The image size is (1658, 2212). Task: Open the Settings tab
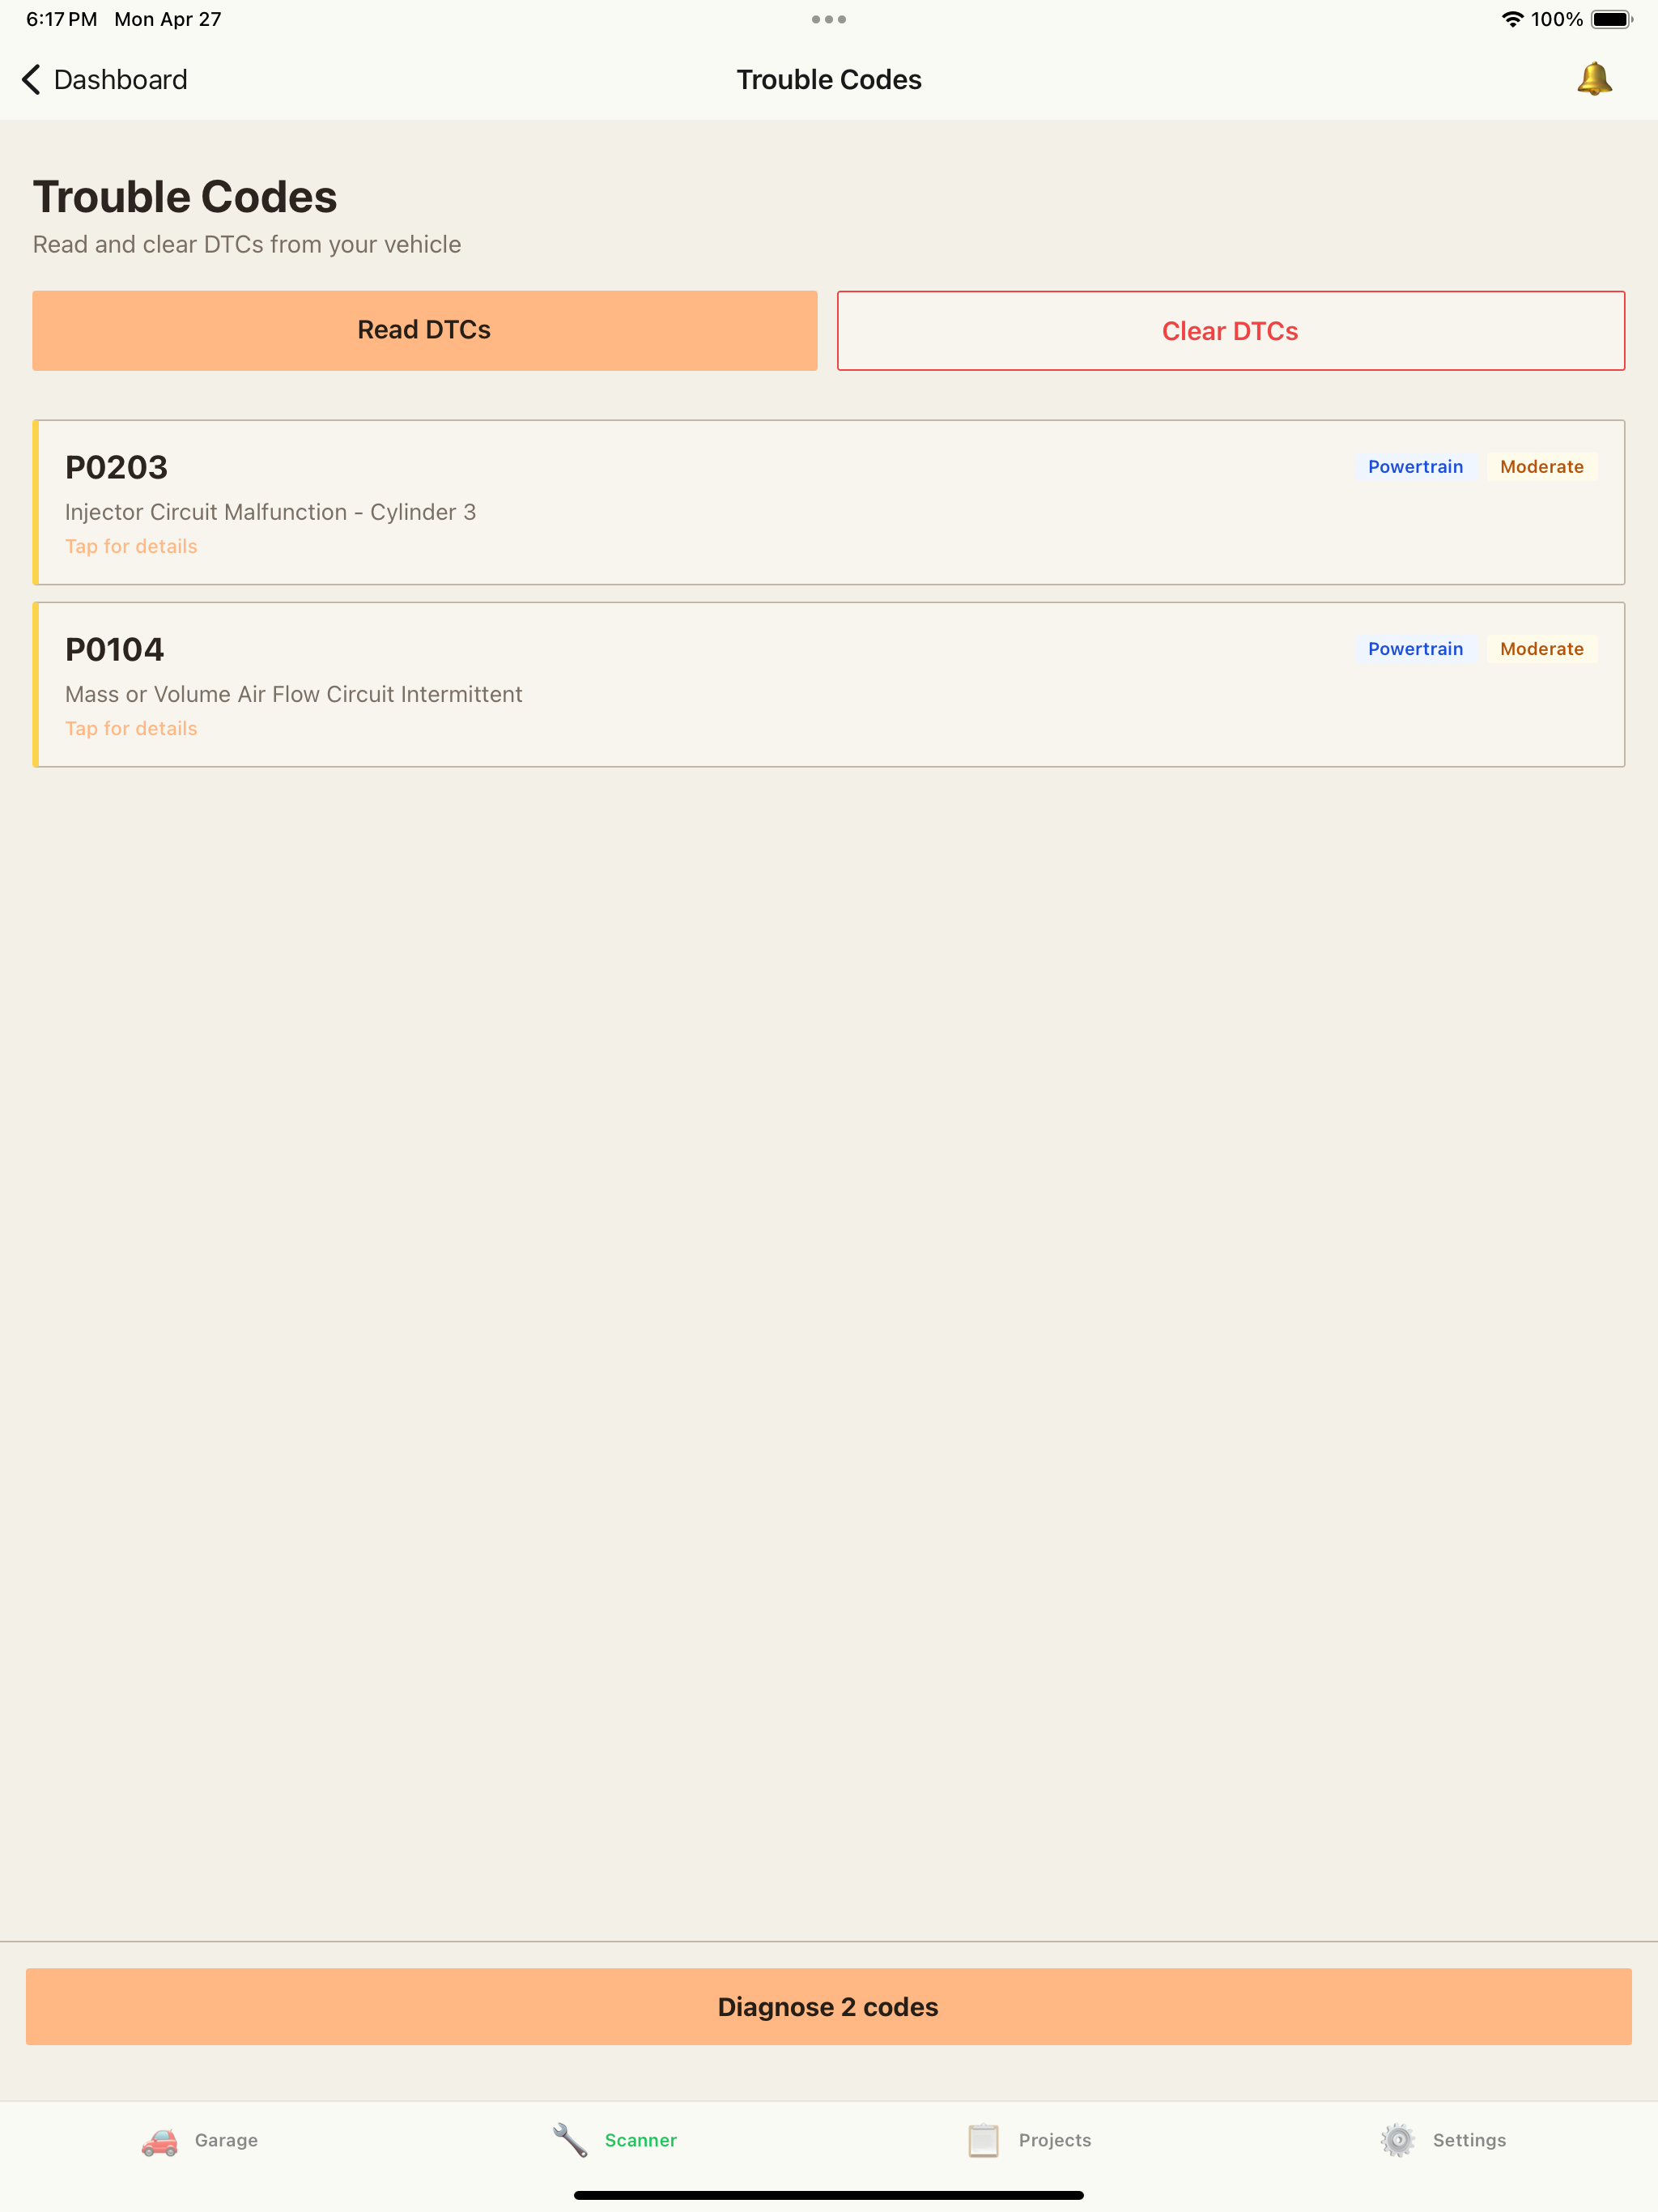(x=1443, y=2140)
